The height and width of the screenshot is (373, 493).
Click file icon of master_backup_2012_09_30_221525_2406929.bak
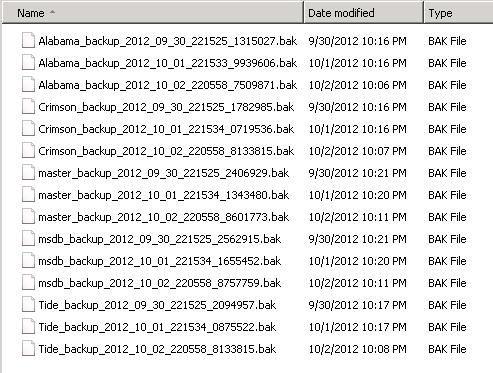tap(28, 173)
